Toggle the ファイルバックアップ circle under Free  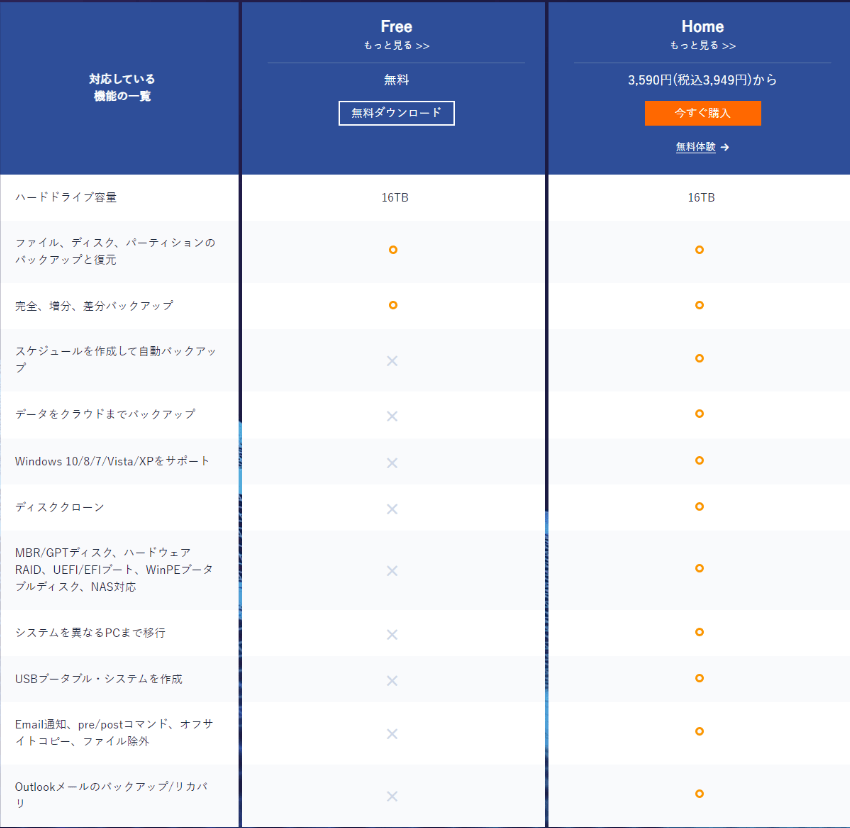pos(392,250)
